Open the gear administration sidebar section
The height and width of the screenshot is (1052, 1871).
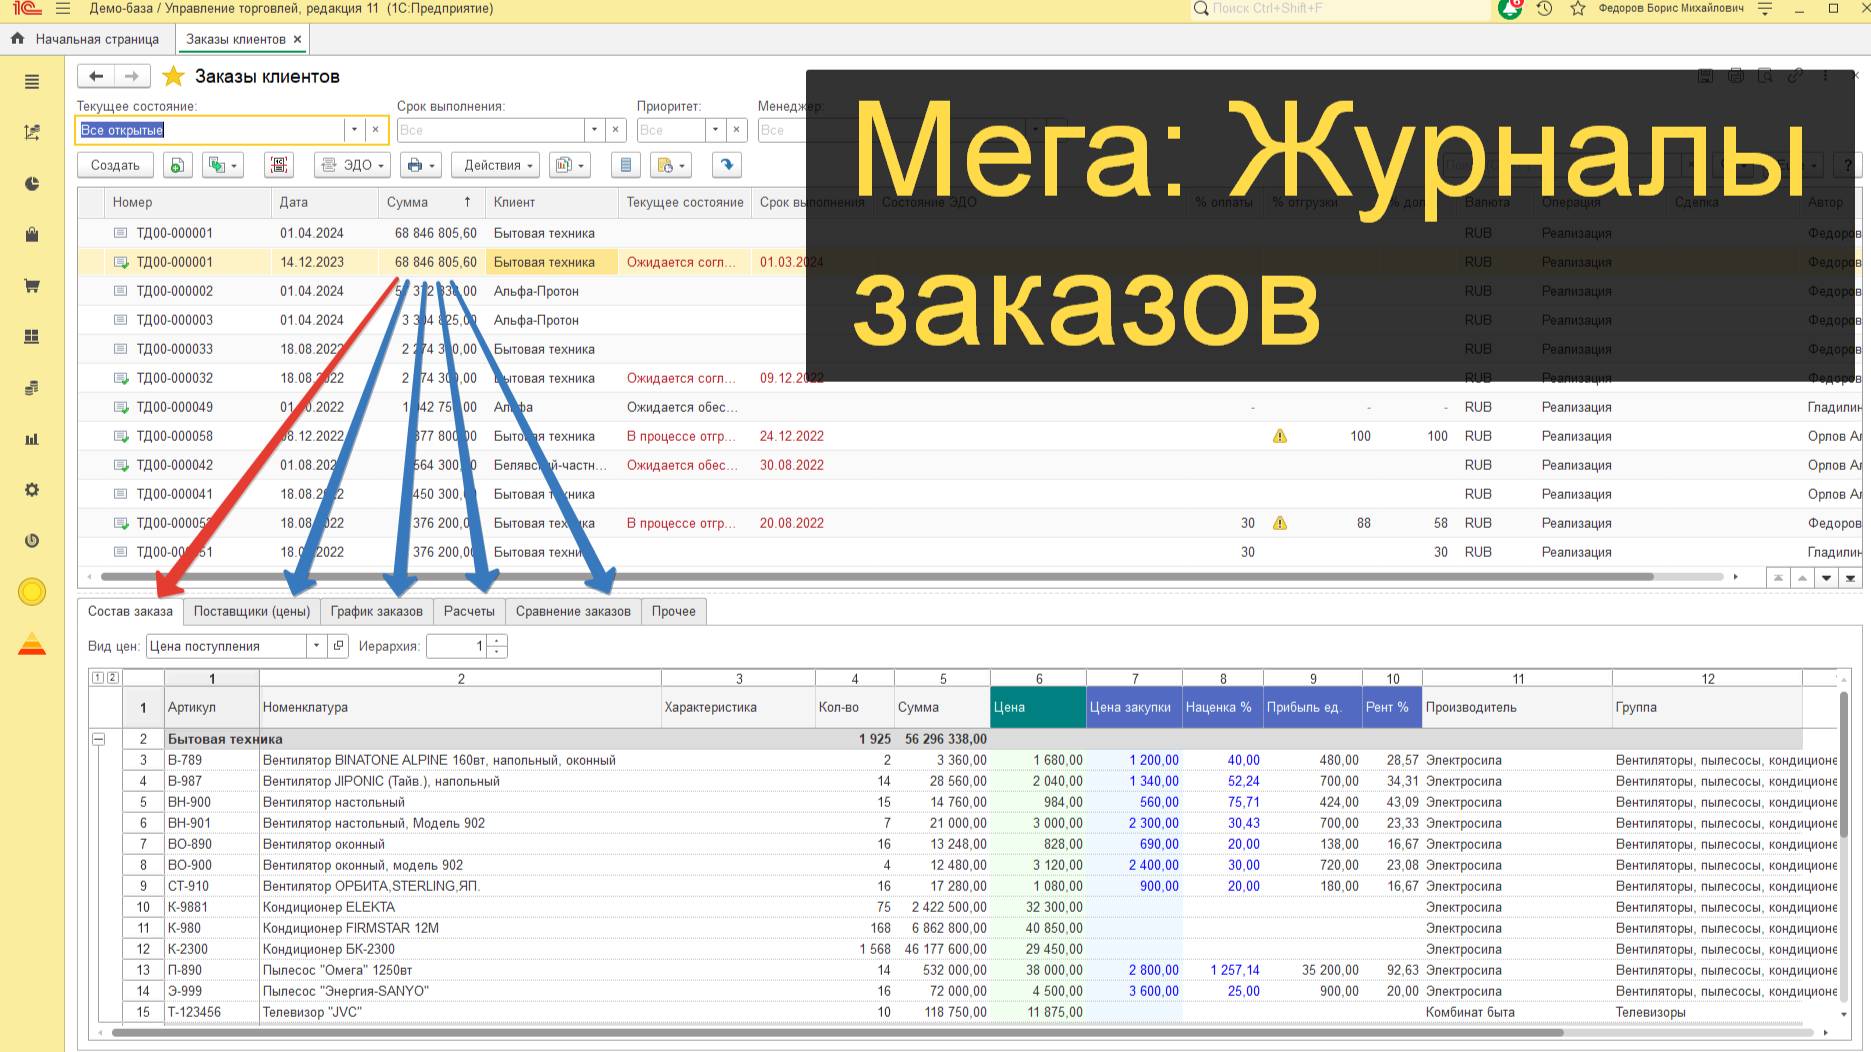(x=32, y=490)
